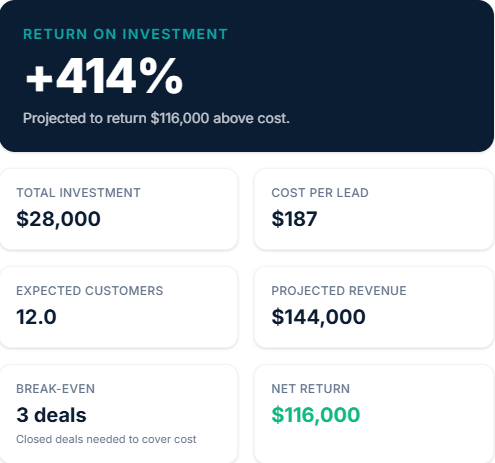Select the Net Return label

(x=311, y=389)
